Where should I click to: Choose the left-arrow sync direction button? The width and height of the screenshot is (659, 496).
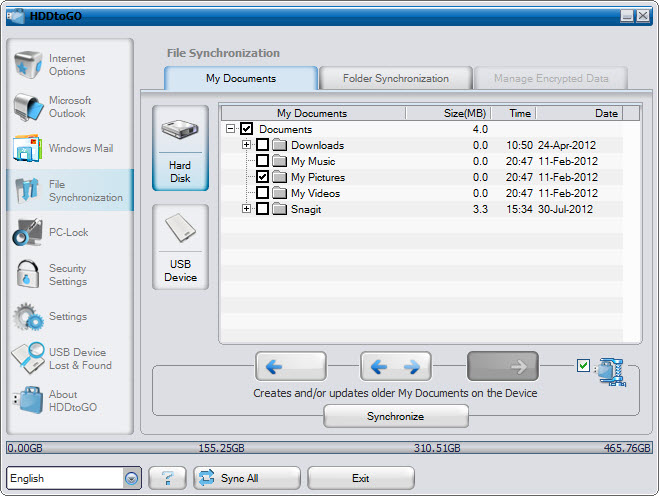(x=291, y=367)
